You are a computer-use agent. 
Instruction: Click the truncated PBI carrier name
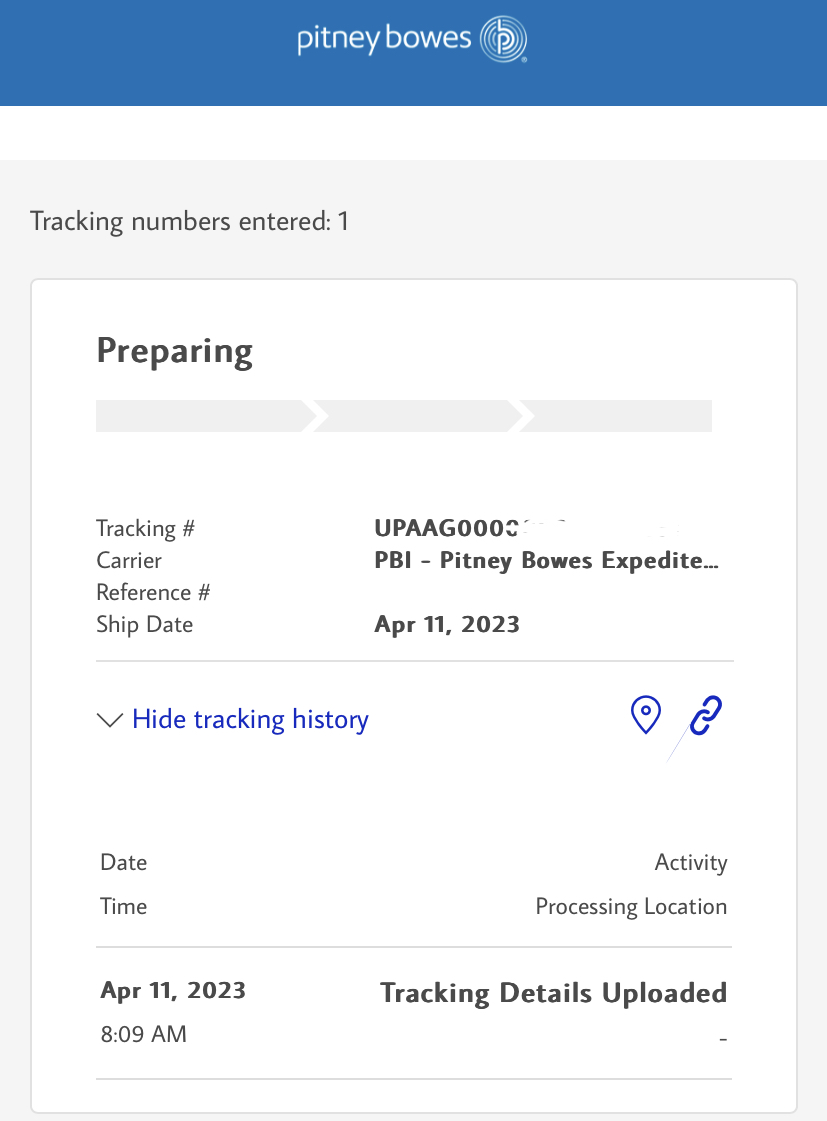click(546, 560)
